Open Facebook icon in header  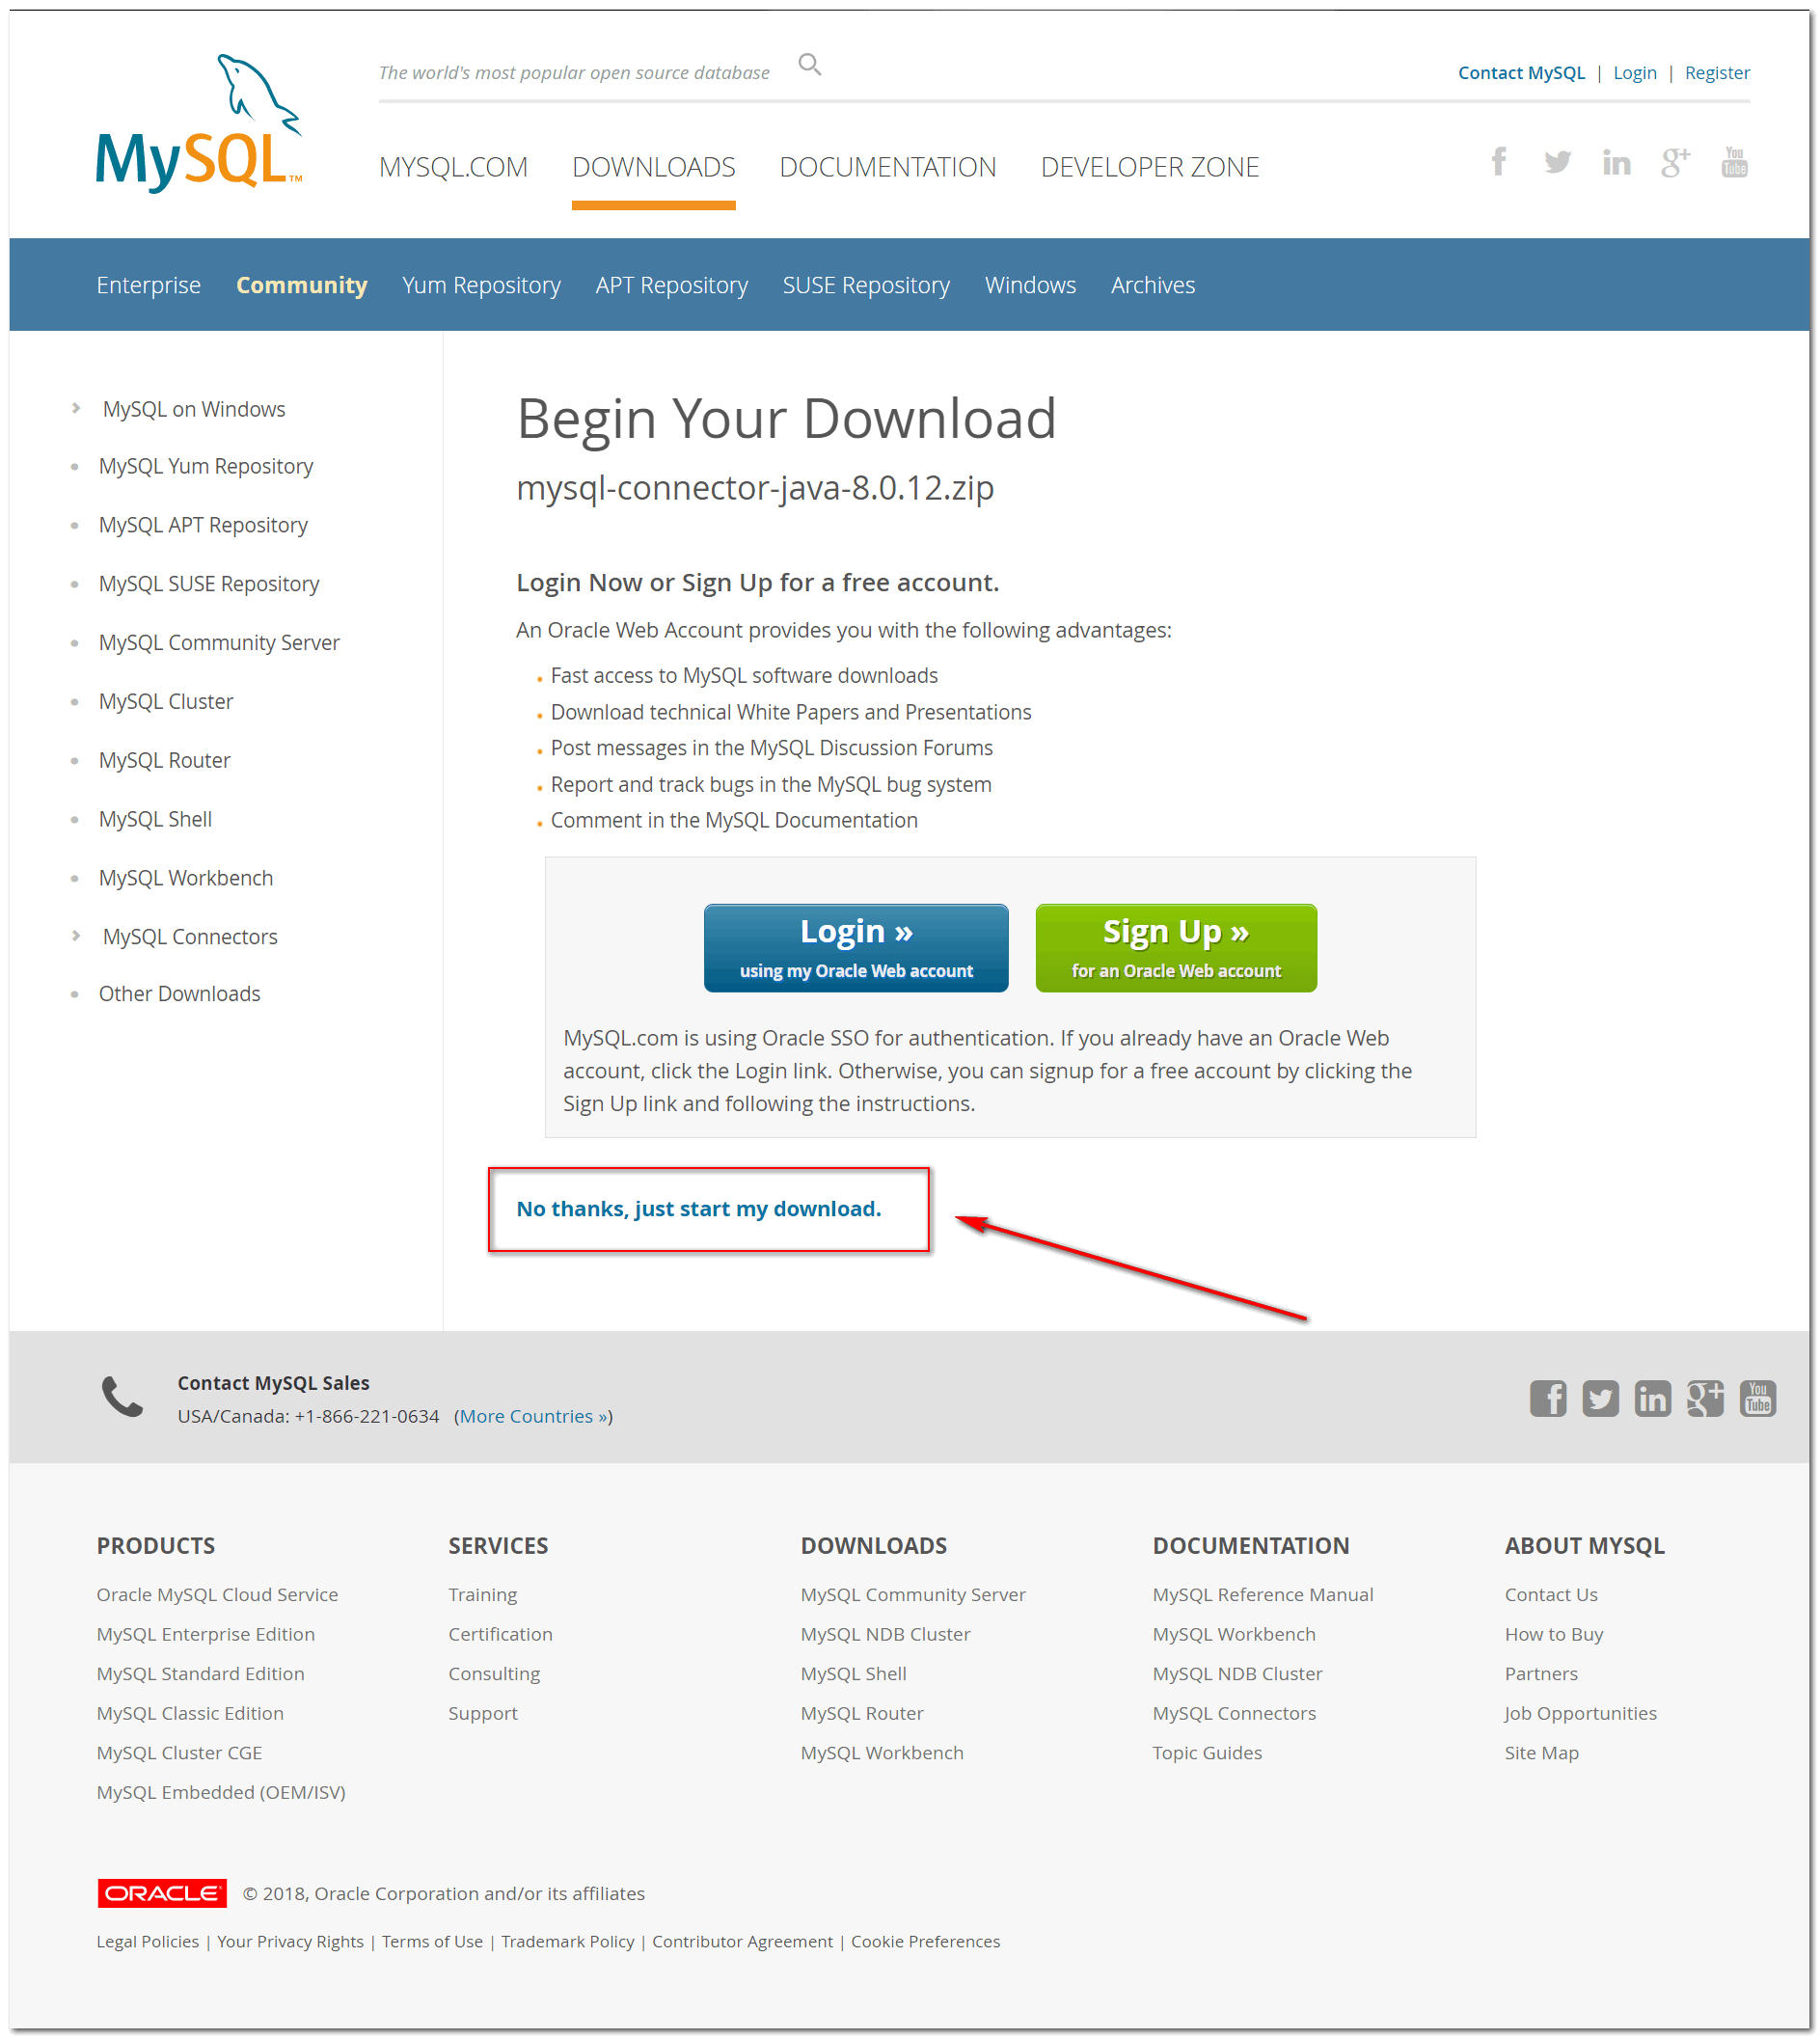1498,161
